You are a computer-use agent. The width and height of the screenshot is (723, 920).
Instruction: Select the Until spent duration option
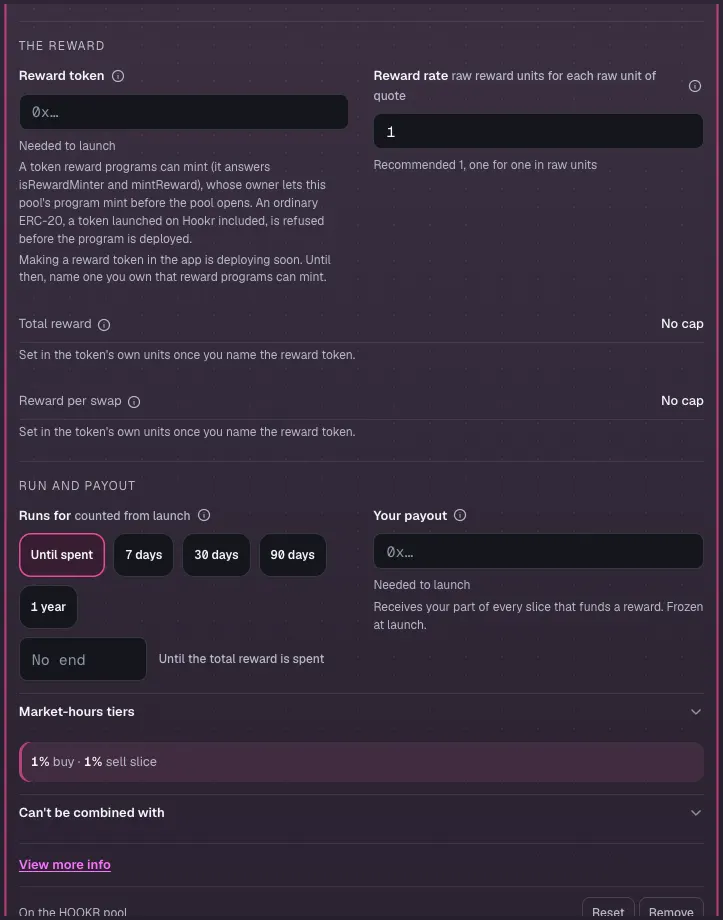point(62,554)
